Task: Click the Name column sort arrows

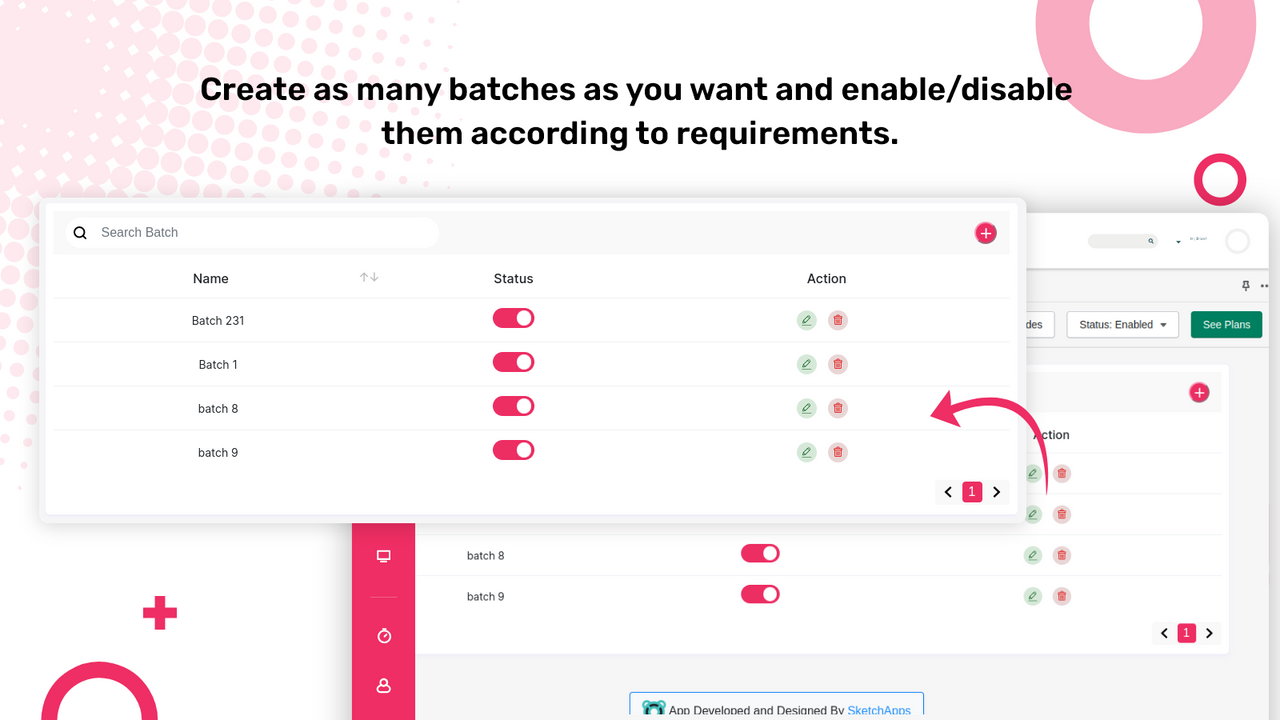Action: 368,278
